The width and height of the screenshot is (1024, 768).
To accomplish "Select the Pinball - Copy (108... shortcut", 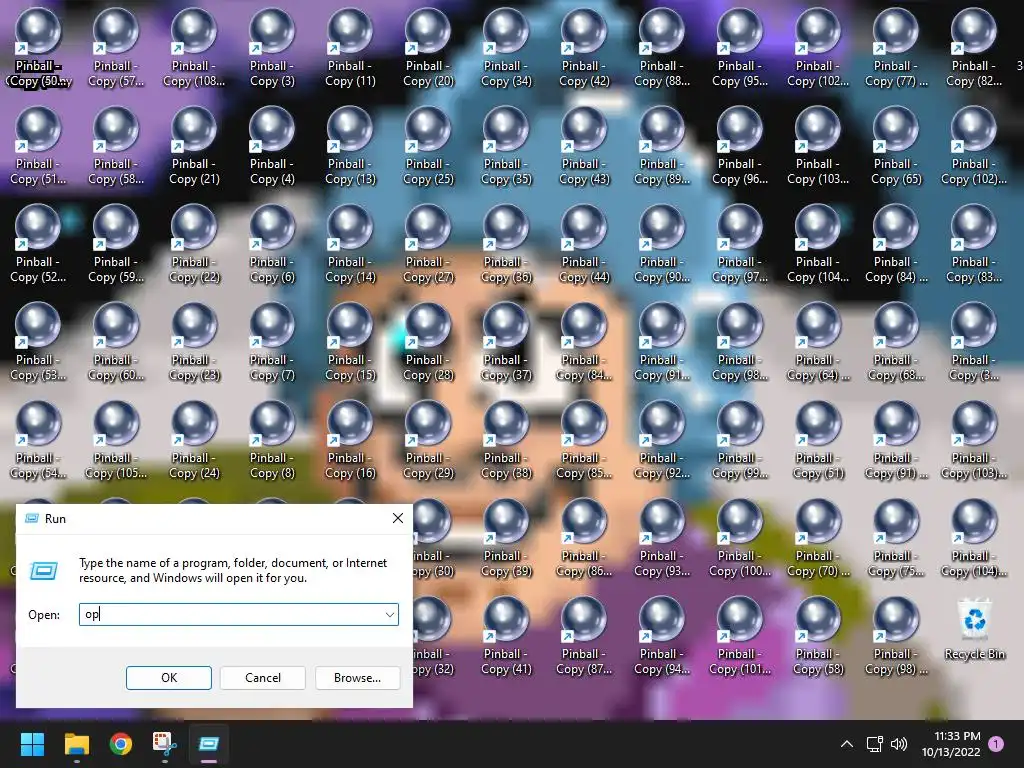I will tap(194, 48).
